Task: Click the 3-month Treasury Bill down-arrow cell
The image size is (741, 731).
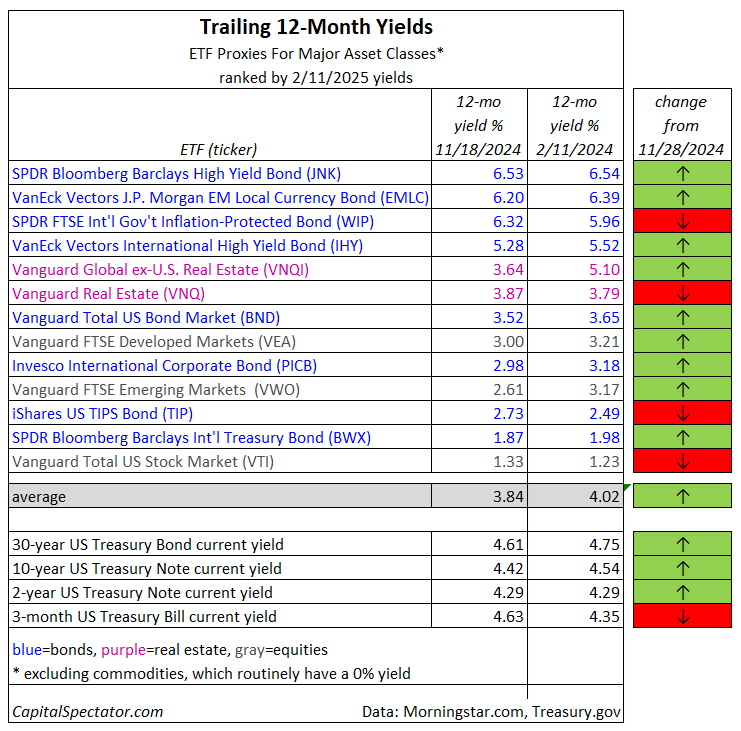Action: tap(682, 617)
